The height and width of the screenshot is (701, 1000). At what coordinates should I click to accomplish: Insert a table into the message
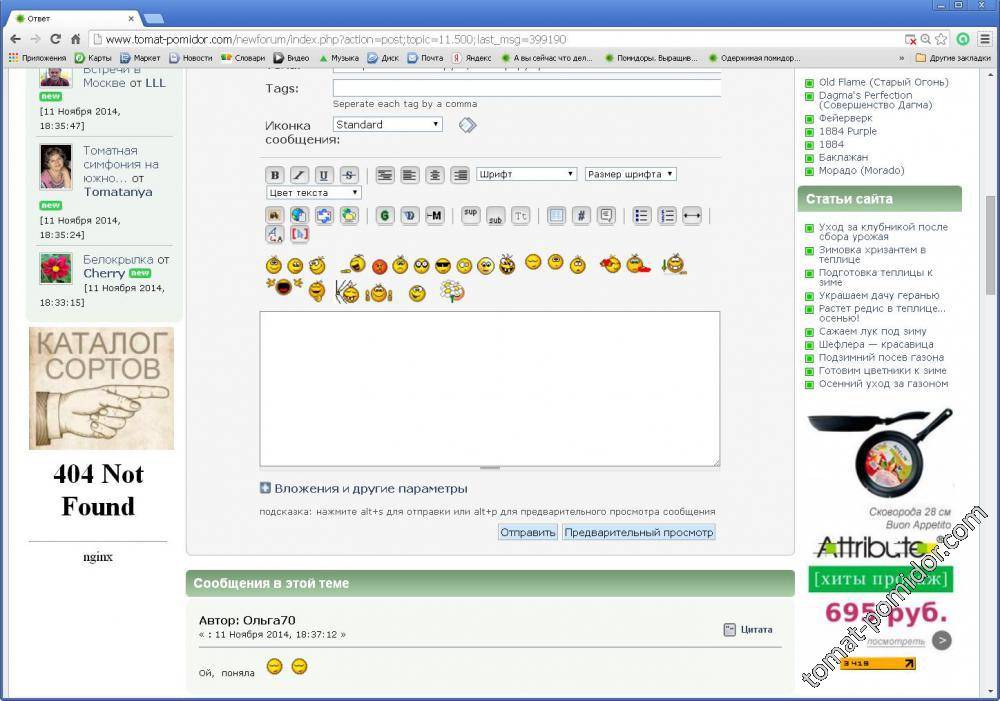(x=556, y=215)
